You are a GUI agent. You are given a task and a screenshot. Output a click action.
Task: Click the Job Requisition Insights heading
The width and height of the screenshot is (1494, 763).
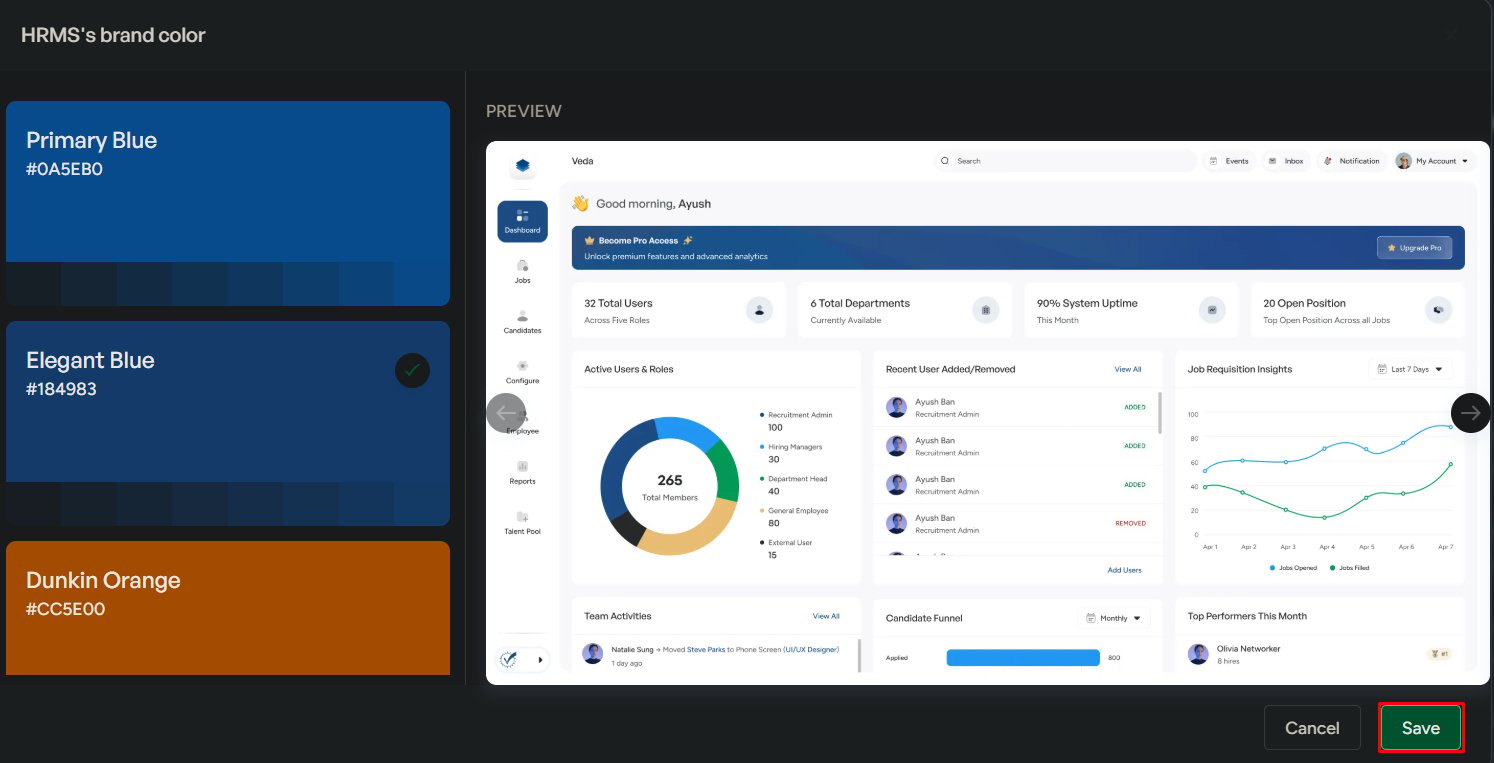point(1240,369)
